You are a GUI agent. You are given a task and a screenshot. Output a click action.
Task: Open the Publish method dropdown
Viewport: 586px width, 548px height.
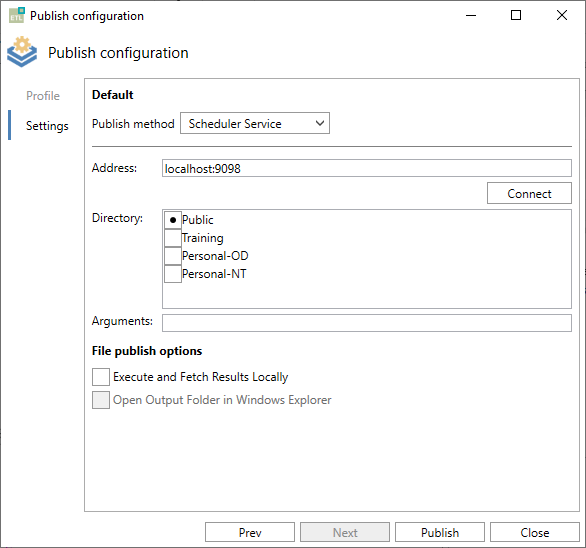click(x=255, y=123)
